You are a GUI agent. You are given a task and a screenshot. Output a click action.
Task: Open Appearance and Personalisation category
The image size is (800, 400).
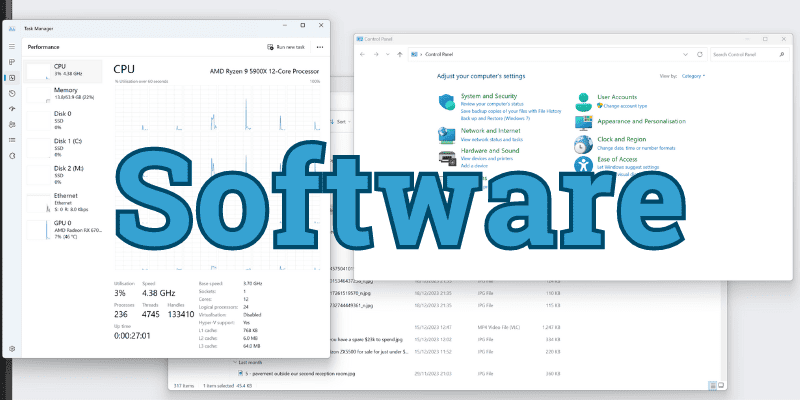(641, 121)
